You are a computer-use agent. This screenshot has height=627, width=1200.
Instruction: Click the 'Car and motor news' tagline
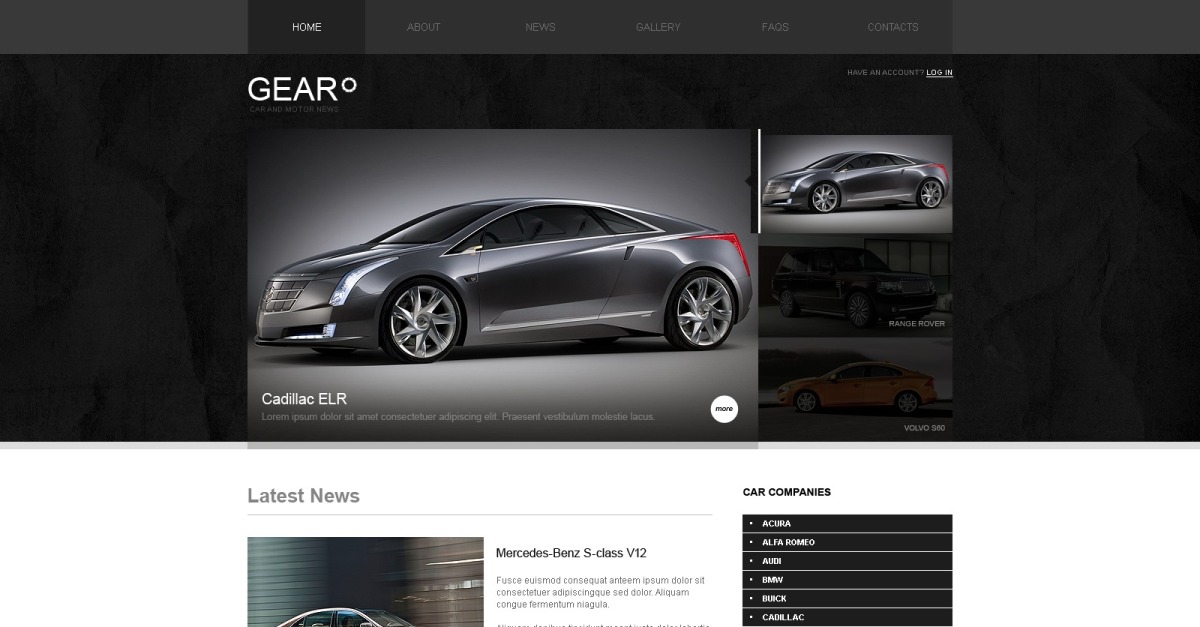[294, 109]
